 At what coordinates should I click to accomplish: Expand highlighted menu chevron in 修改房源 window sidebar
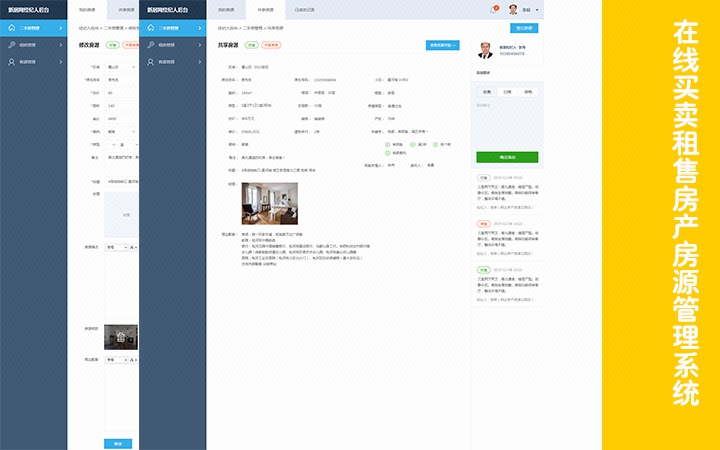61,28
